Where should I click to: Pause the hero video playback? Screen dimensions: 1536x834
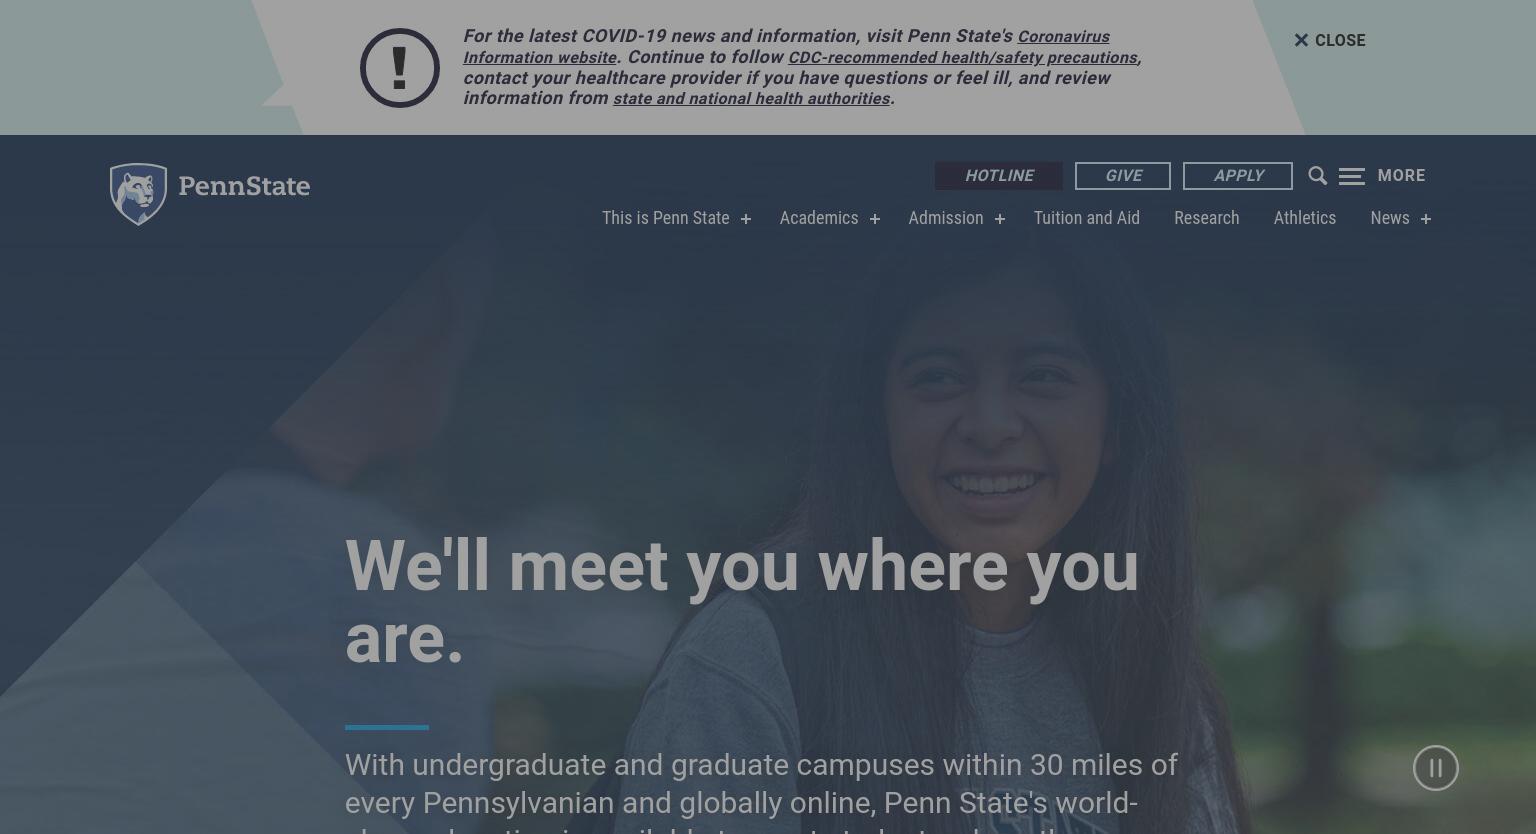1435,768
